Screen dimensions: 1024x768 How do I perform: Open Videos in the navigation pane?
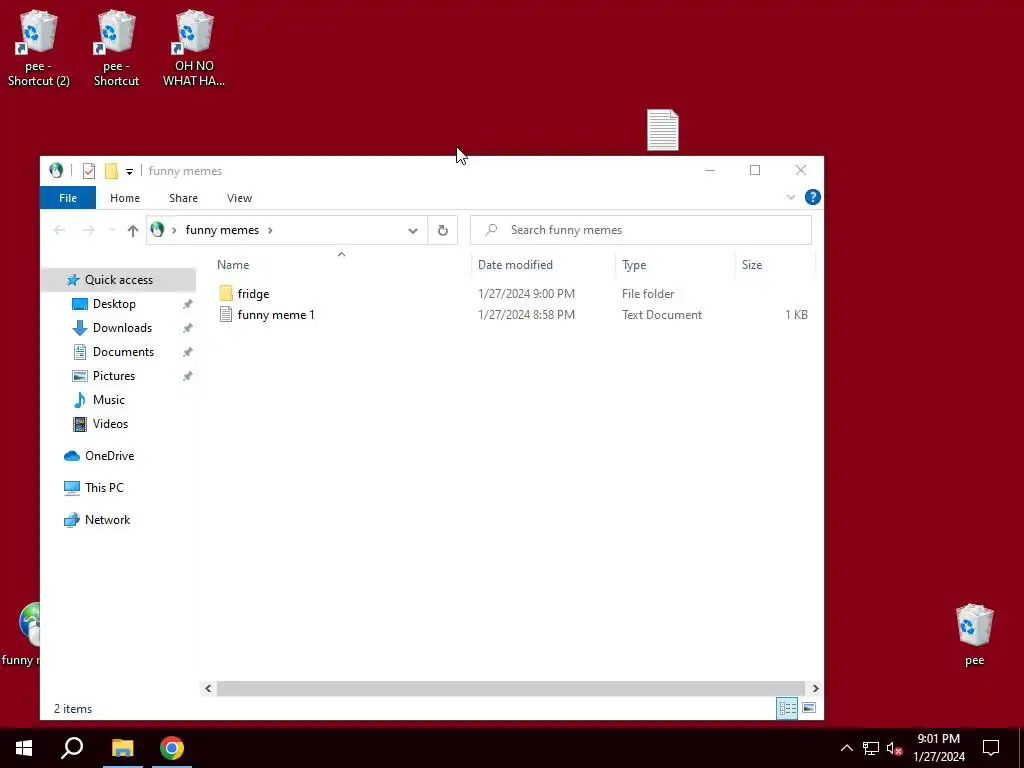pos(110,424)
